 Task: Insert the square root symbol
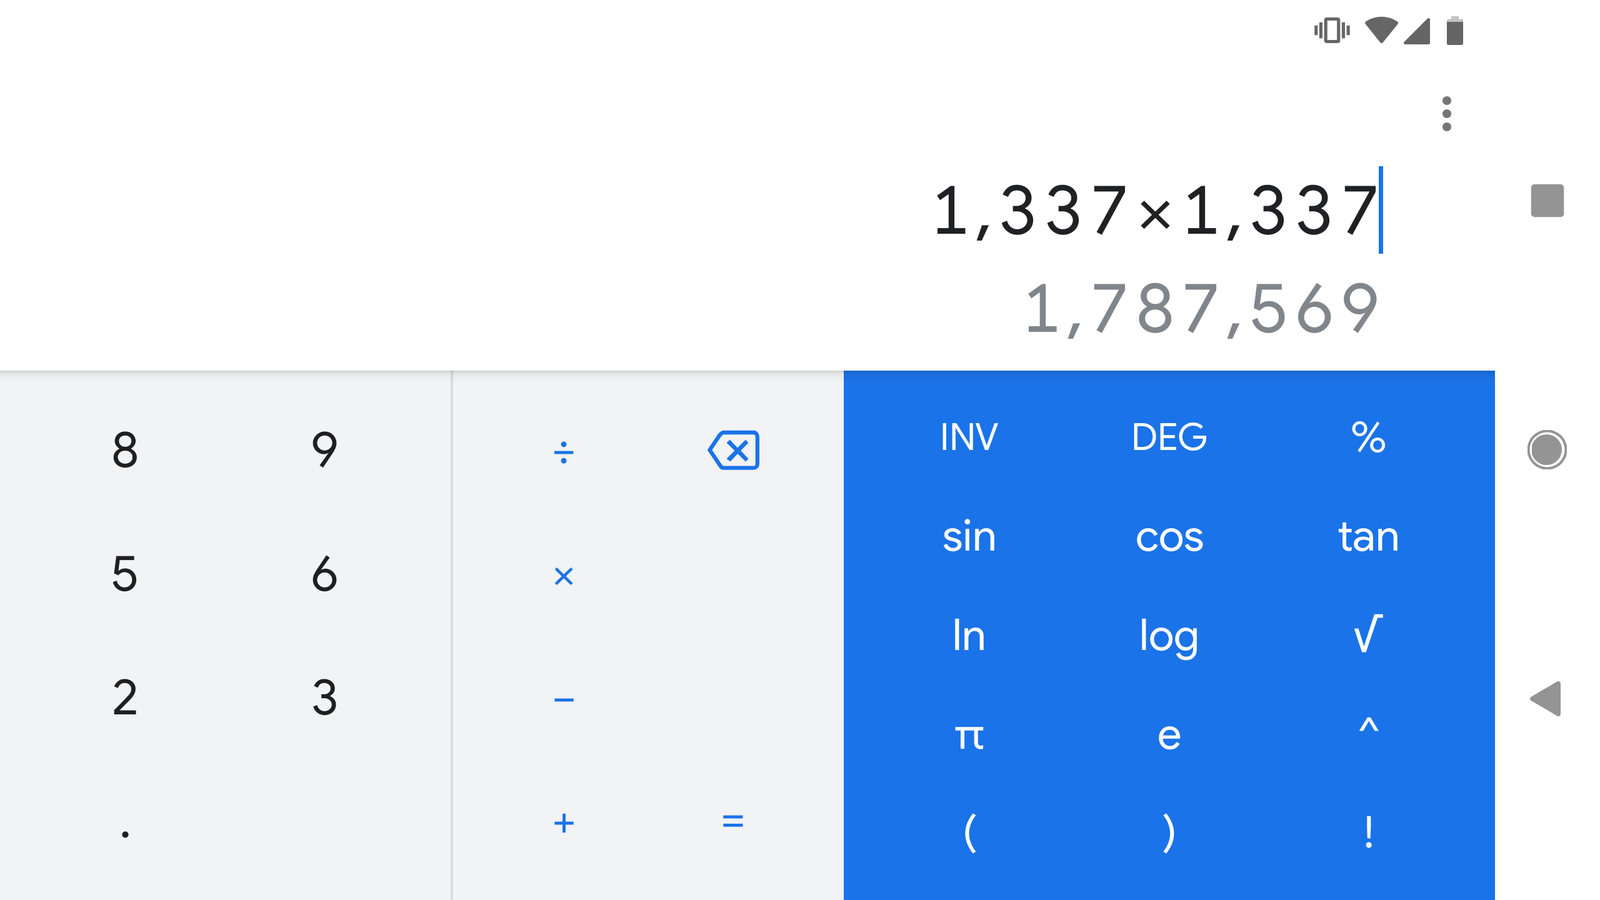coord(1368,634)
